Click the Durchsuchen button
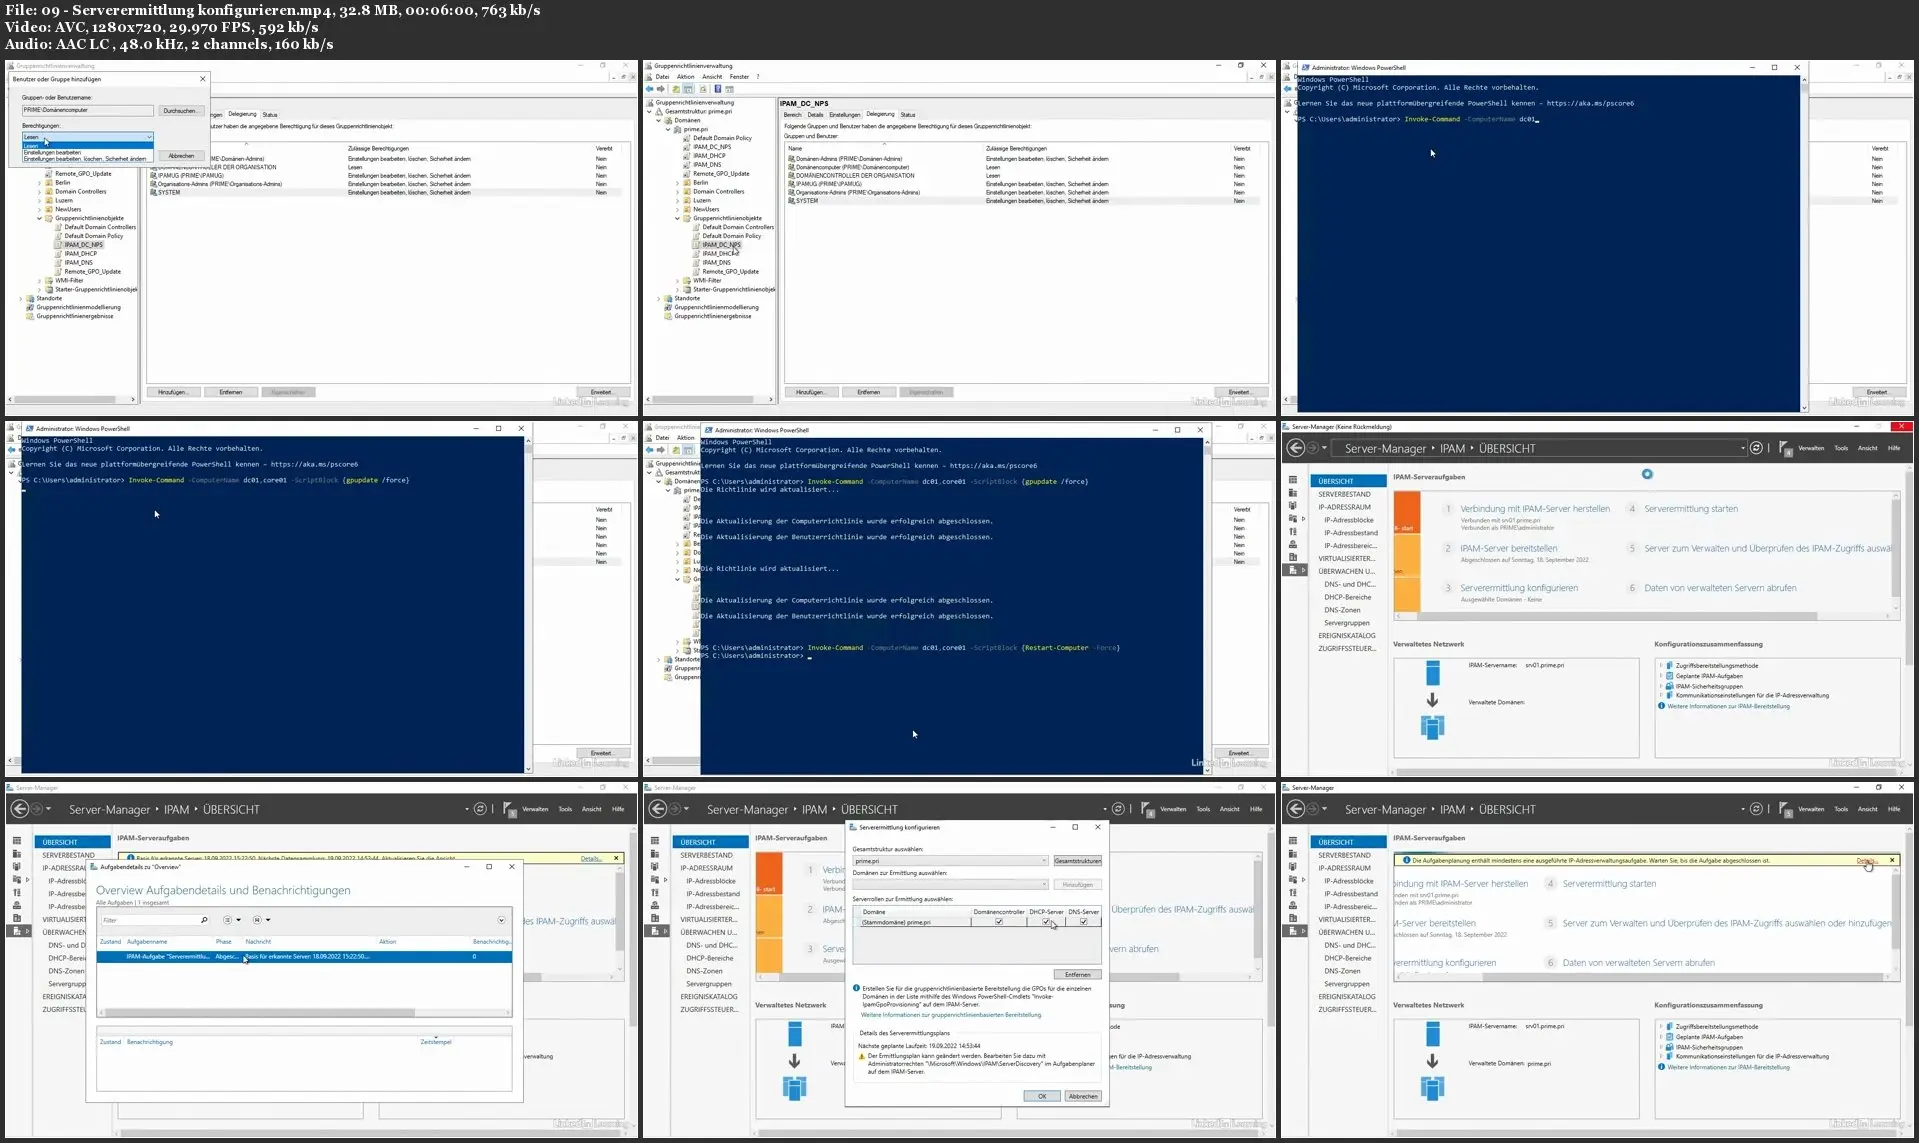Viewport: 1919px width, 1143px height. 180,111
